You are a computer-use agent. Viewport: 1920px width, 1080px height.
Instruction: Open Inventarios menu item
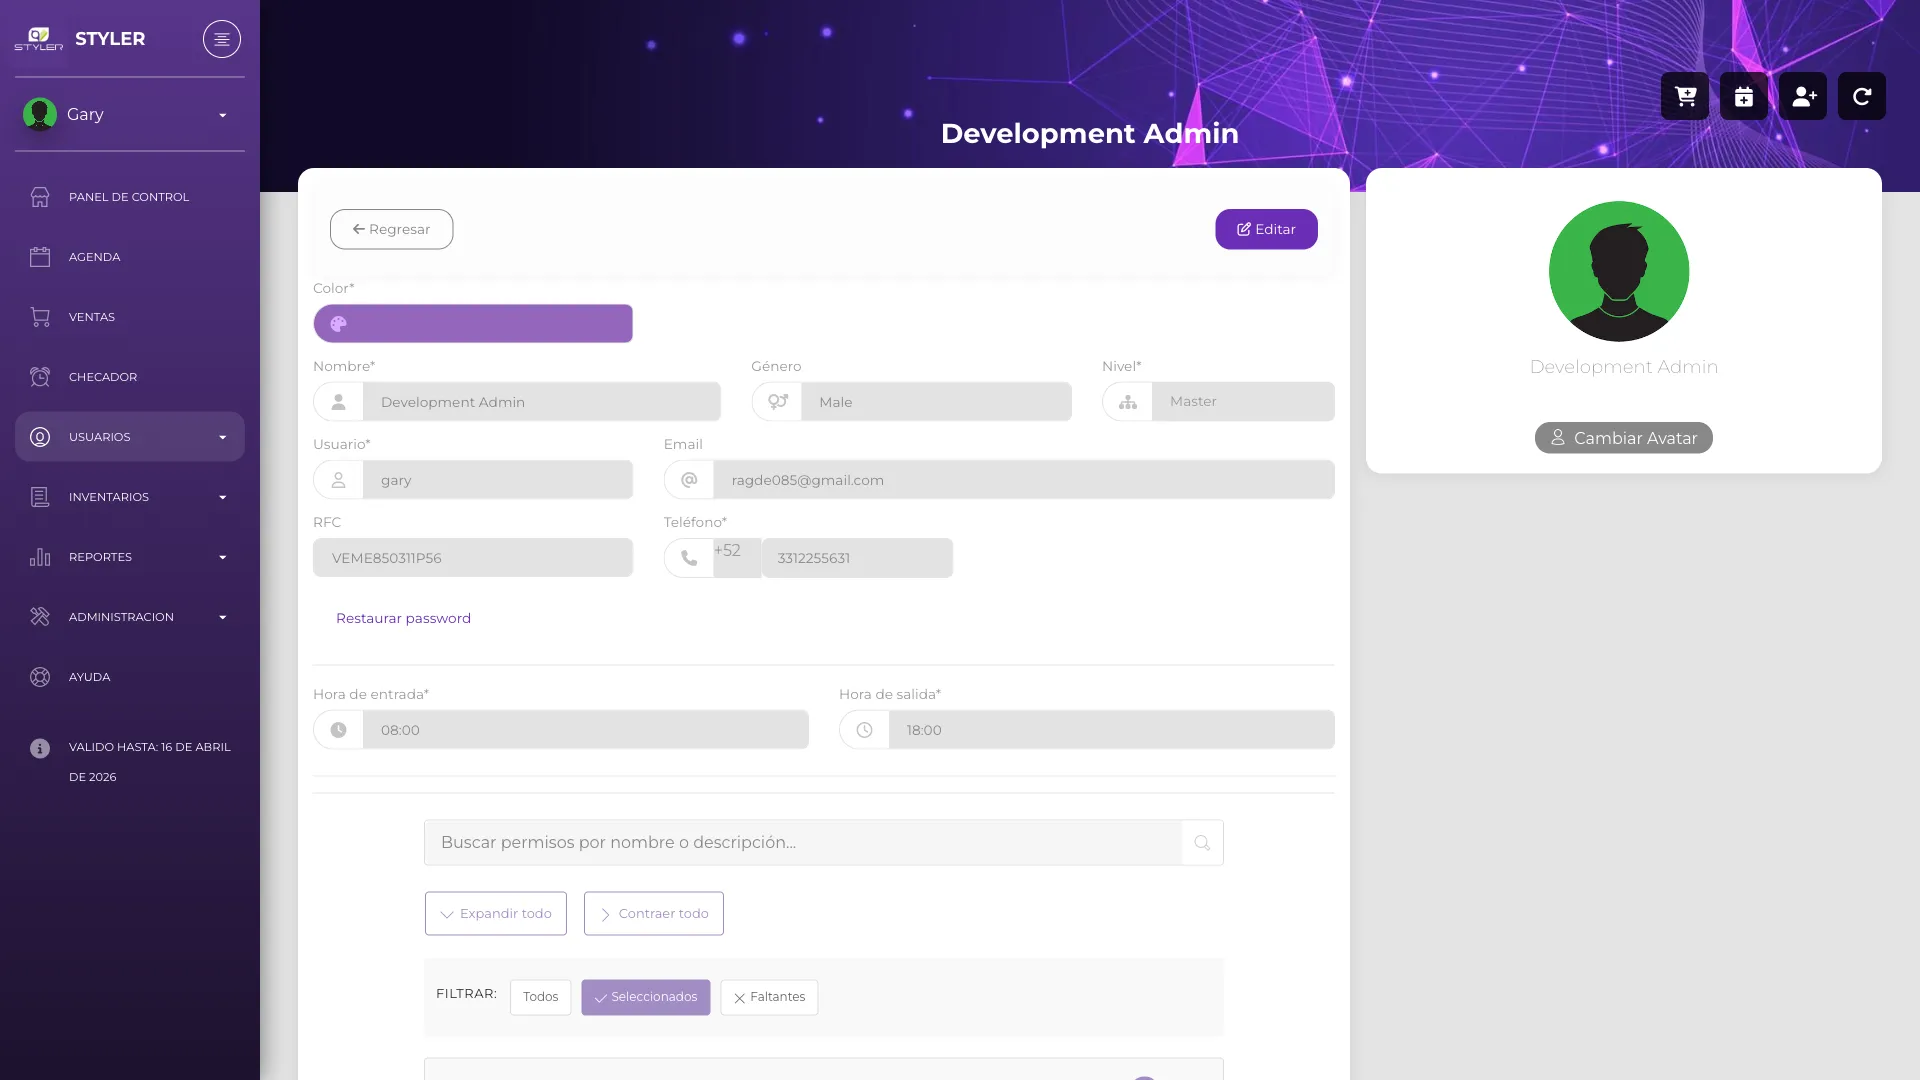(130, 497)
